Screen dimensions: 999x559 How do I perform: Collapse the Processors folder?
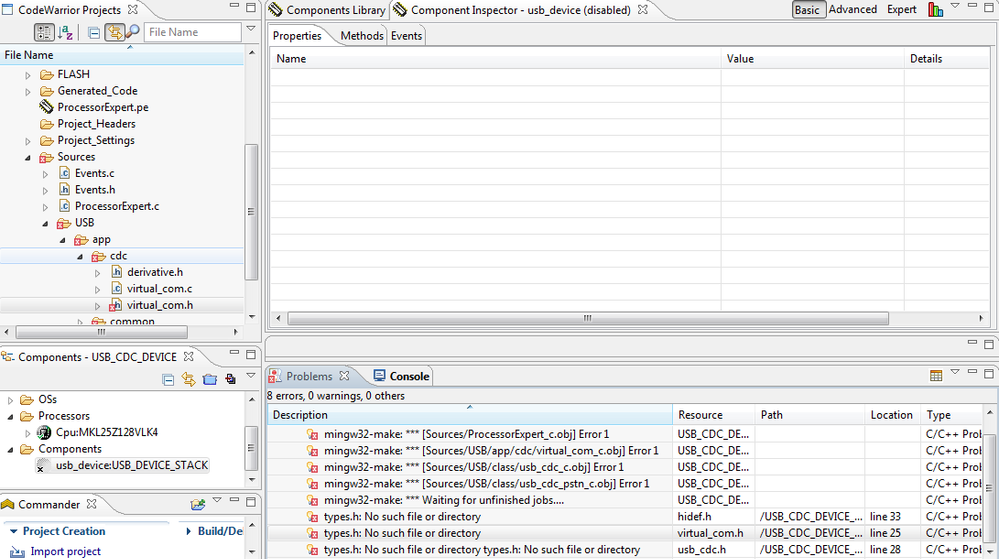[11, 417]
